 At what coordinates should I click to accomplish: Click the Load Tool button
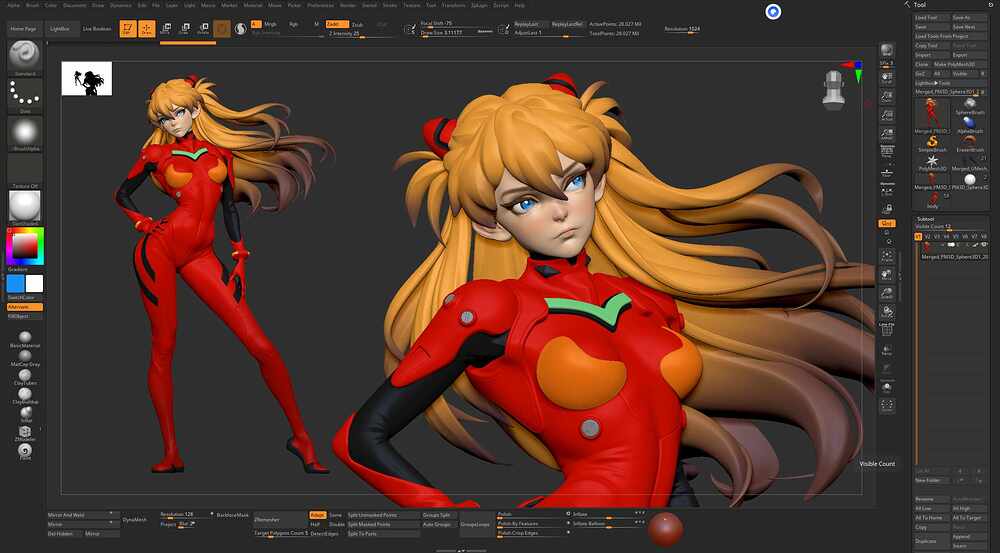pos(932,18)
